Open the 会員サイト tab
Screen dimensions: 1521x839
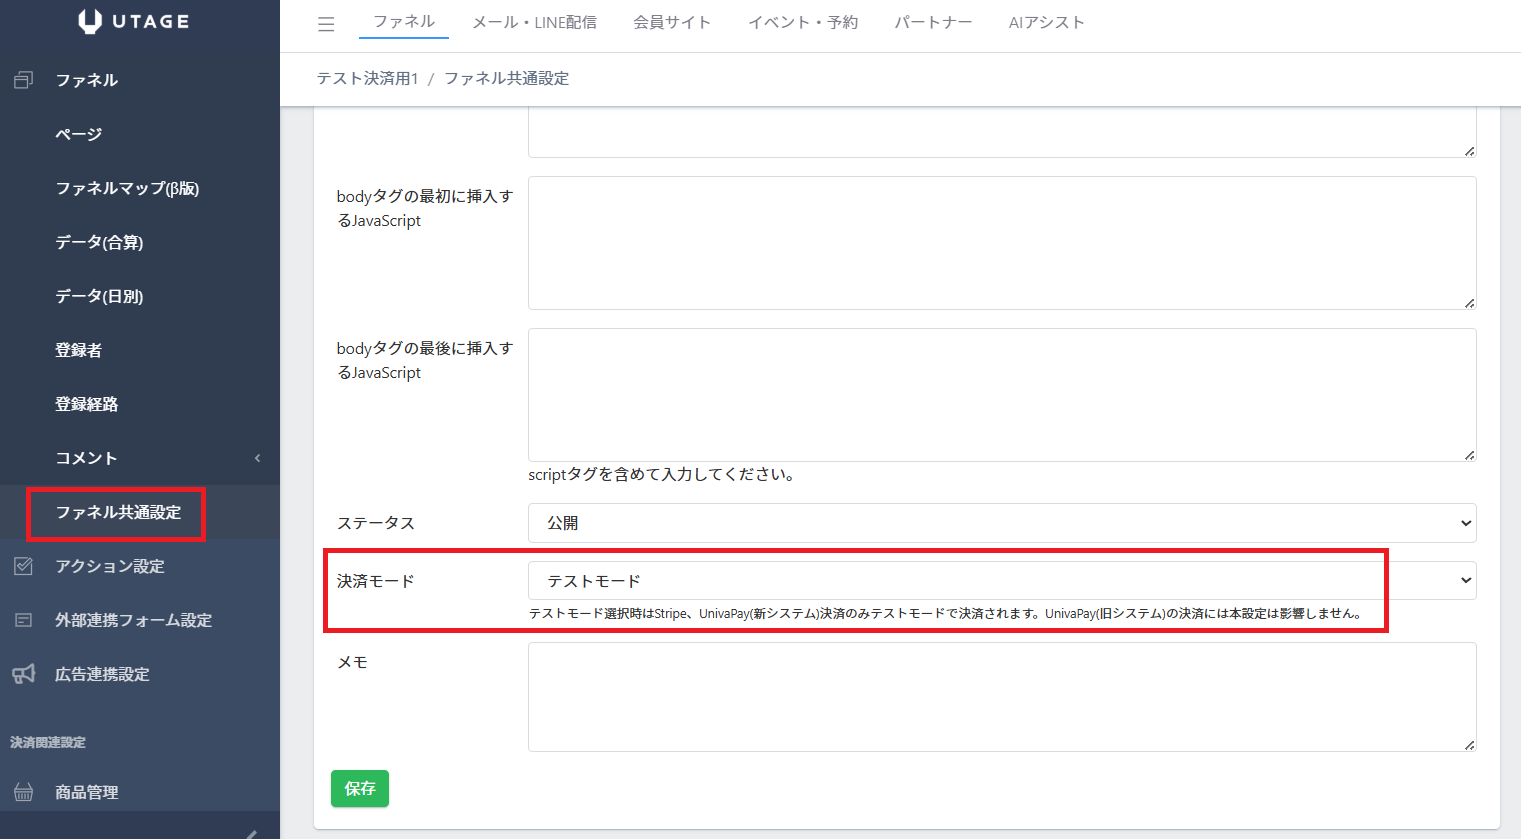point(671,22)
